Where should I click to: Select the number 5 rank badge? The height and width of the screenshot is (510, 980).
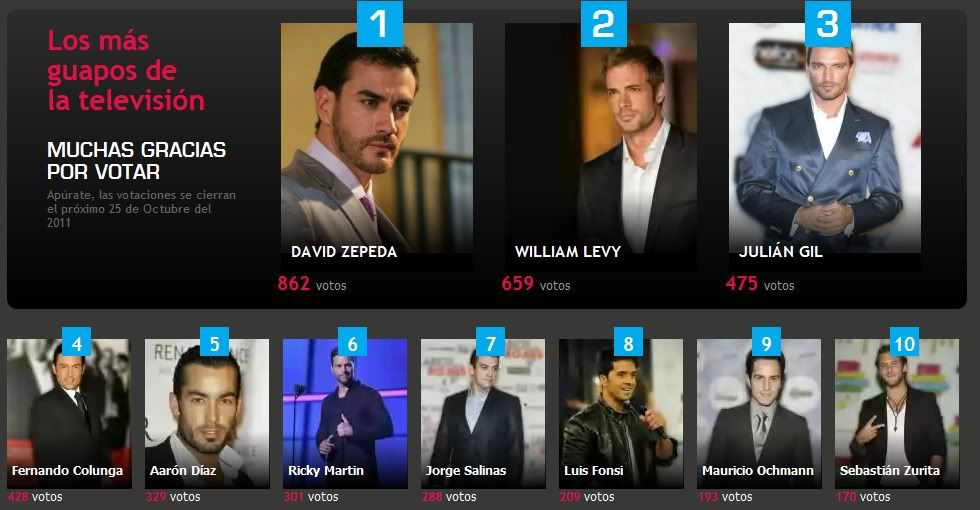pyautogui.click(x=214, y=341)
